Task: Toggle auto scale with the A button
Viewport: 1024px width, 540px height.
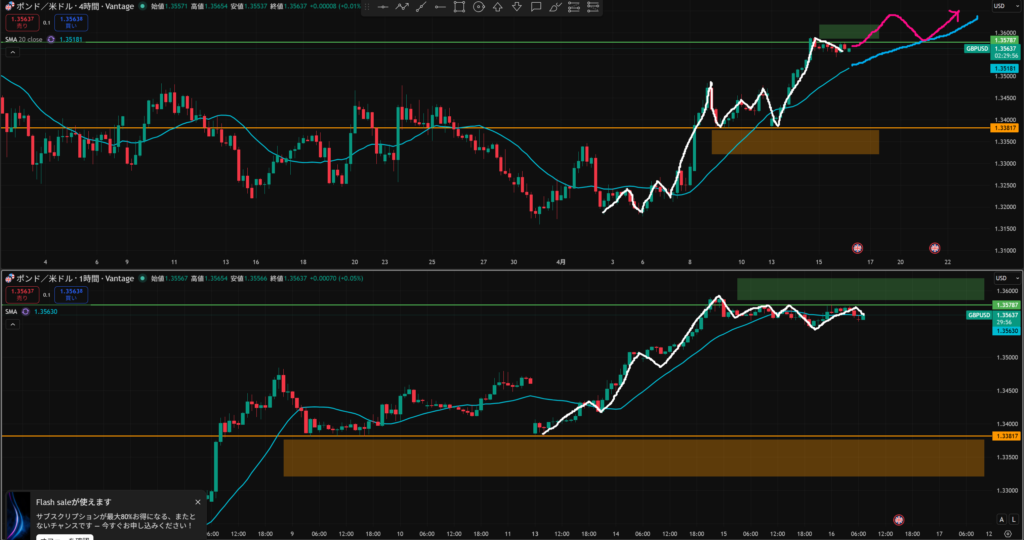Action: click(x=1001, y=519)
